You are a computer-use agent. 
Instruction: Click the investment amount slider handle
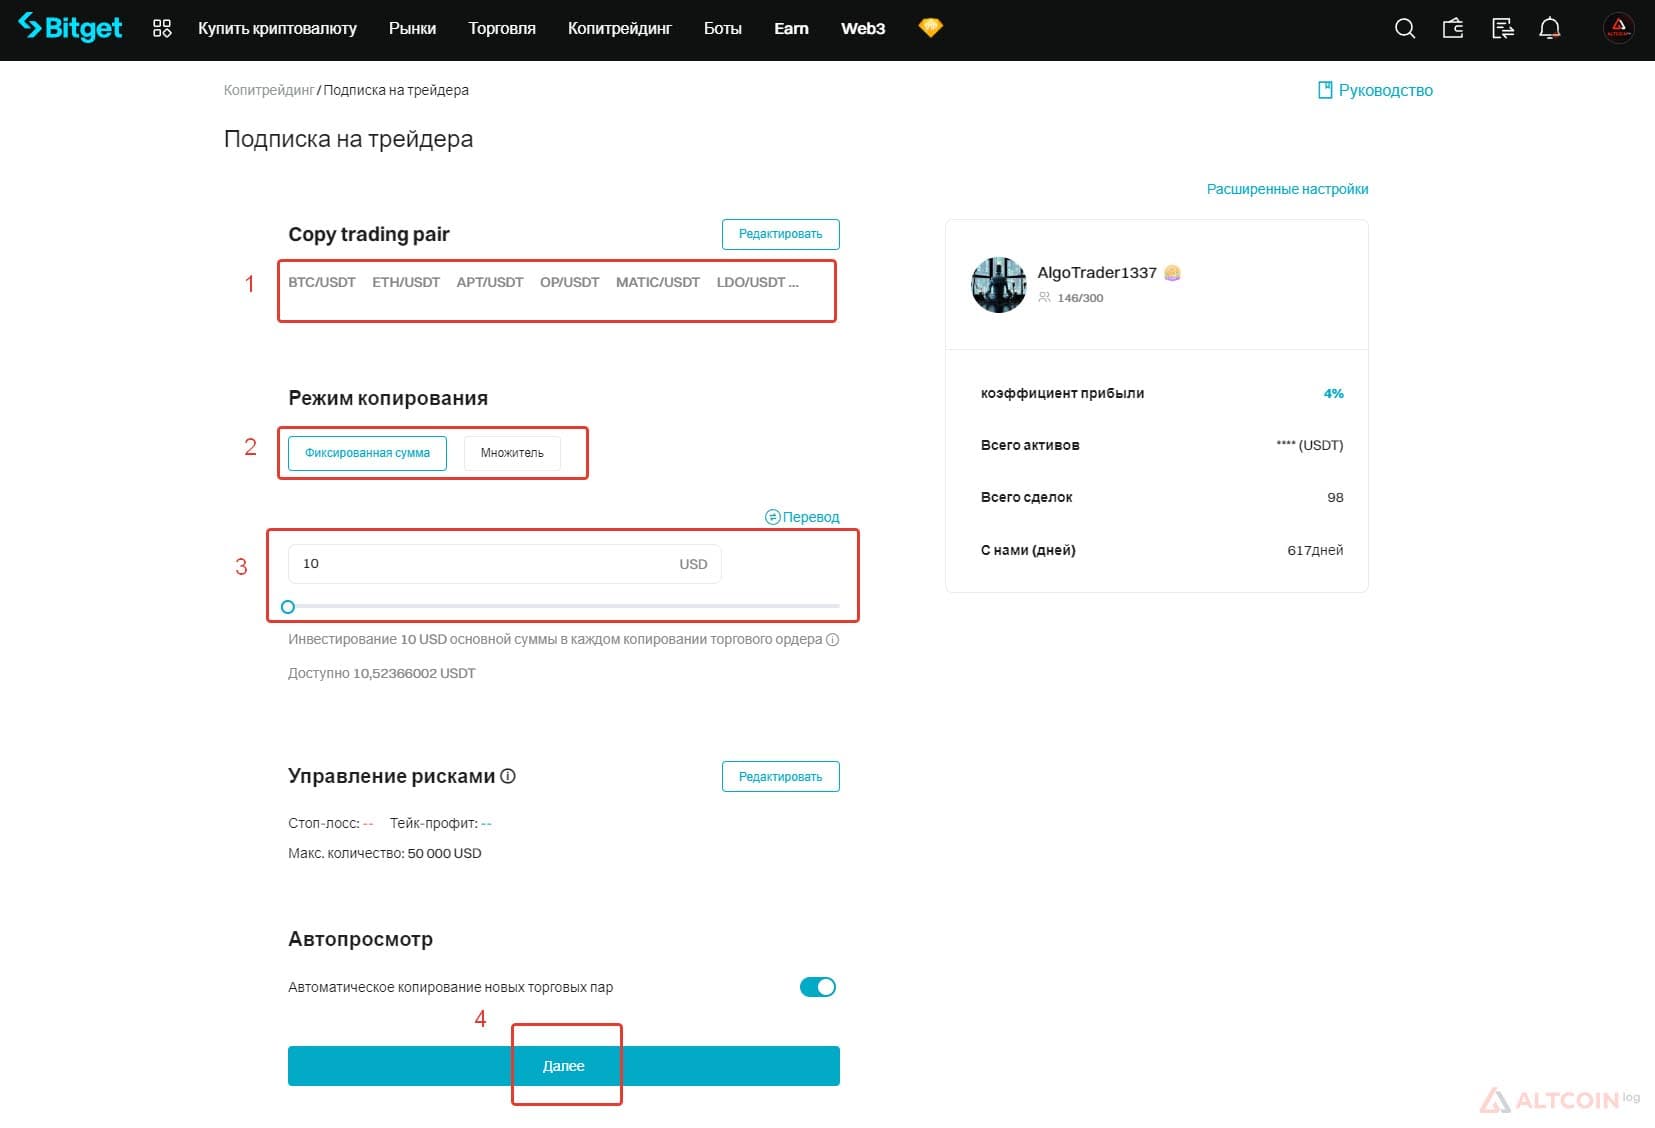[288, 607]
